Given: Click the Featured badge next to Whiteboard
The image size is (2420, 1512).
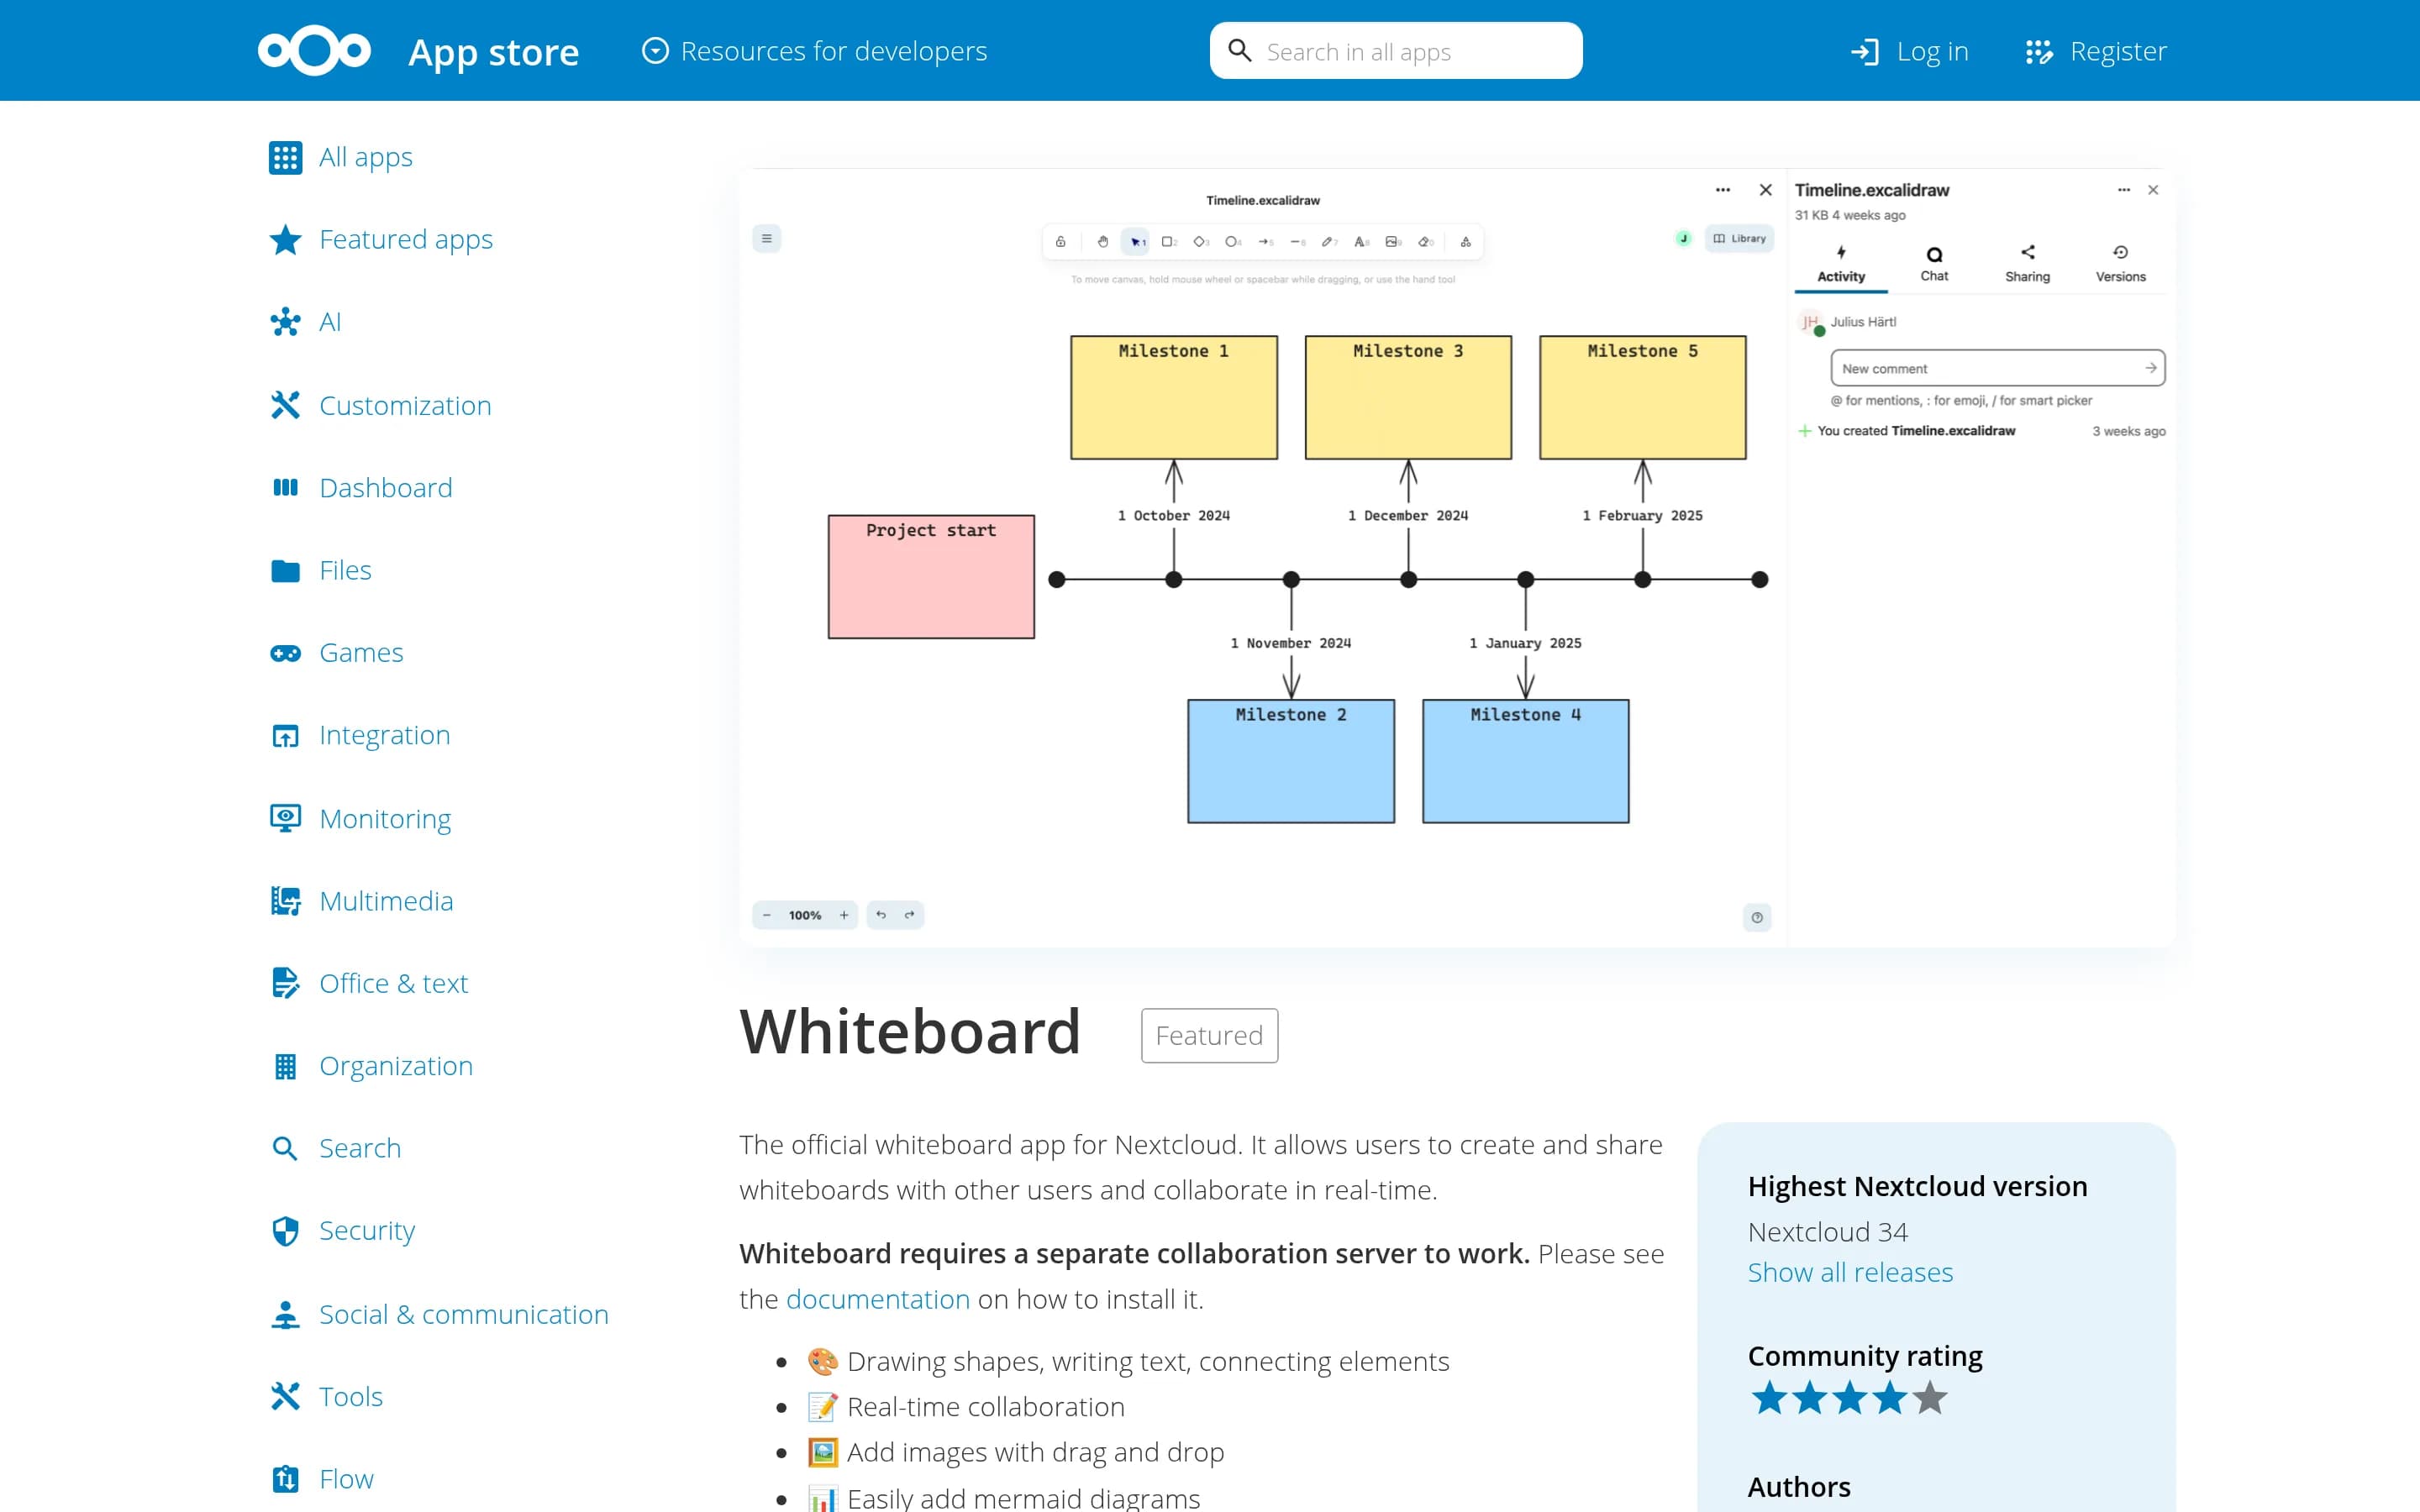Looking at the screenshot, I should 1209,1035.
